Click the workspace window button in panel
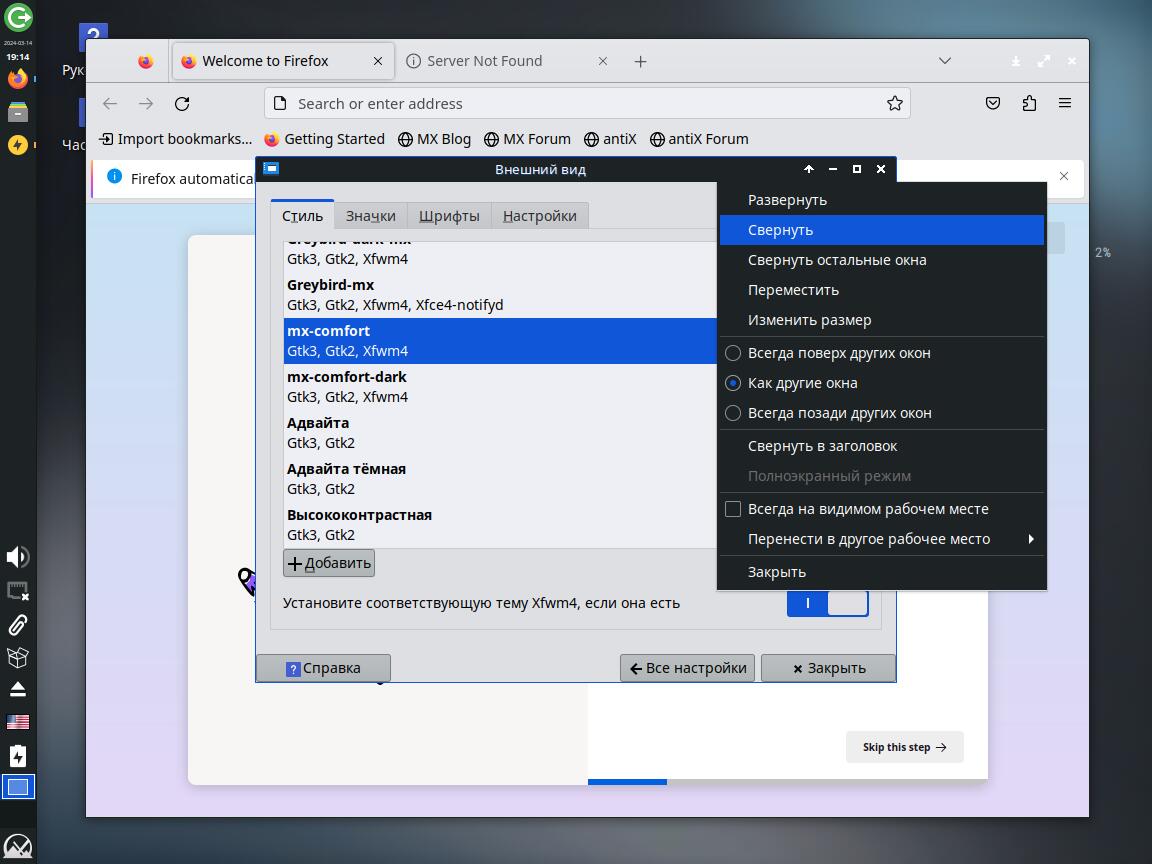 tap(18, 787)
